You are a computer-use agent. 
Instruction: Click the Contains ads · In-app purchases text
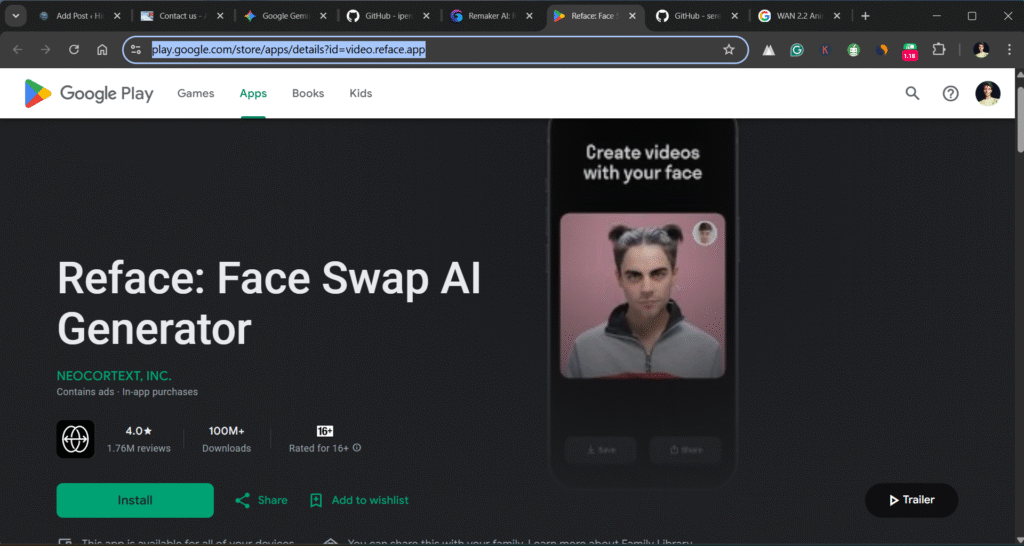127,392
